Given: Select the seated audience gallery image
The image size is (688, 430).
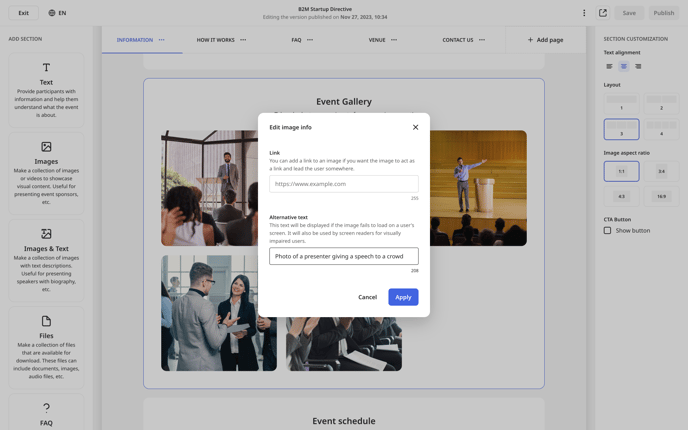Looking at the screenshot, I should 344,344.
